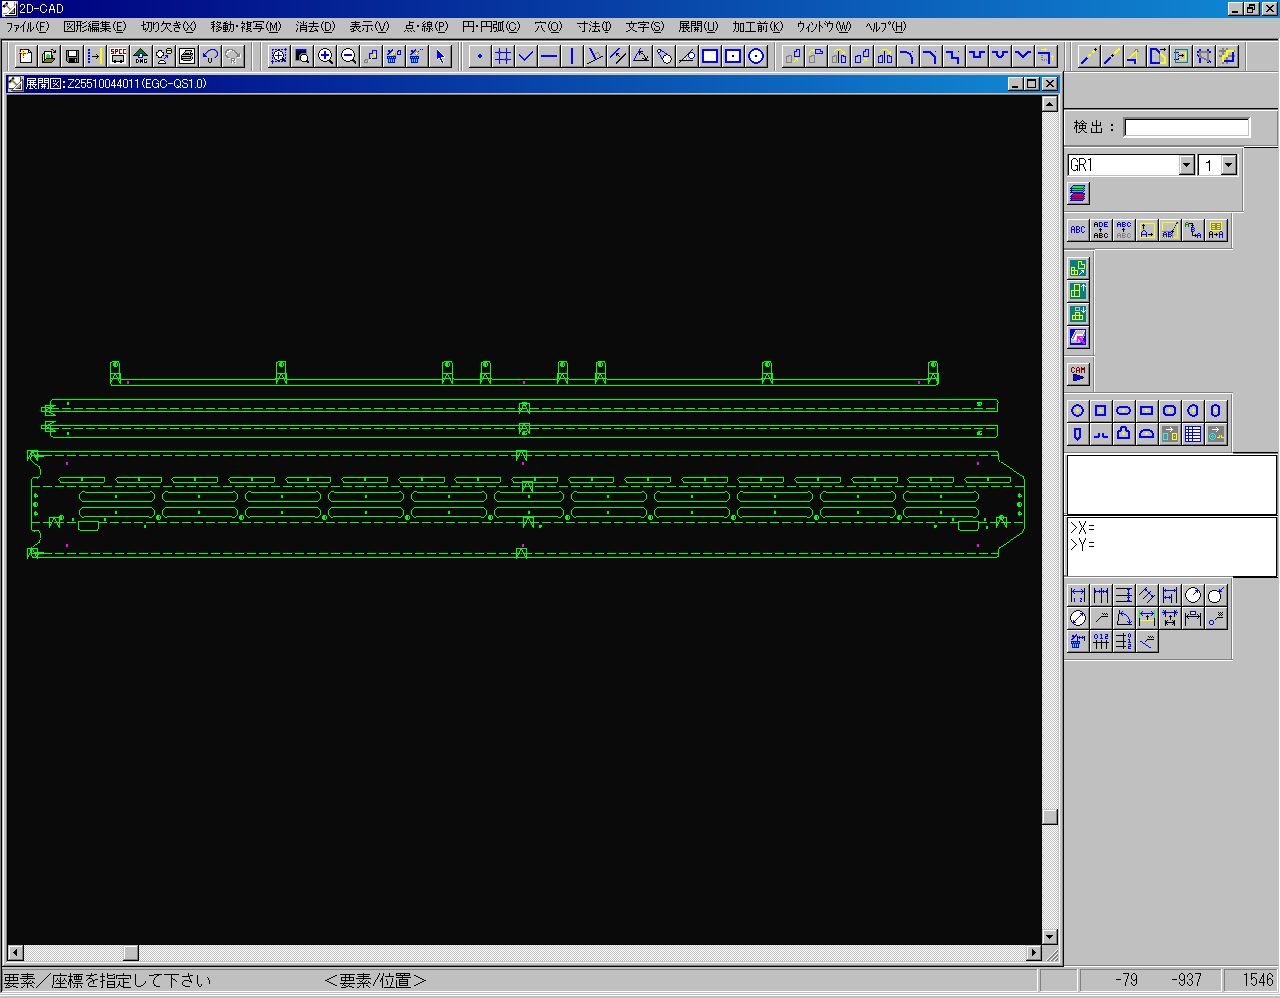Viewport: 1280px width, 998px height.
Task: Open the 文字(S) menu
Action: pos(644,27)
